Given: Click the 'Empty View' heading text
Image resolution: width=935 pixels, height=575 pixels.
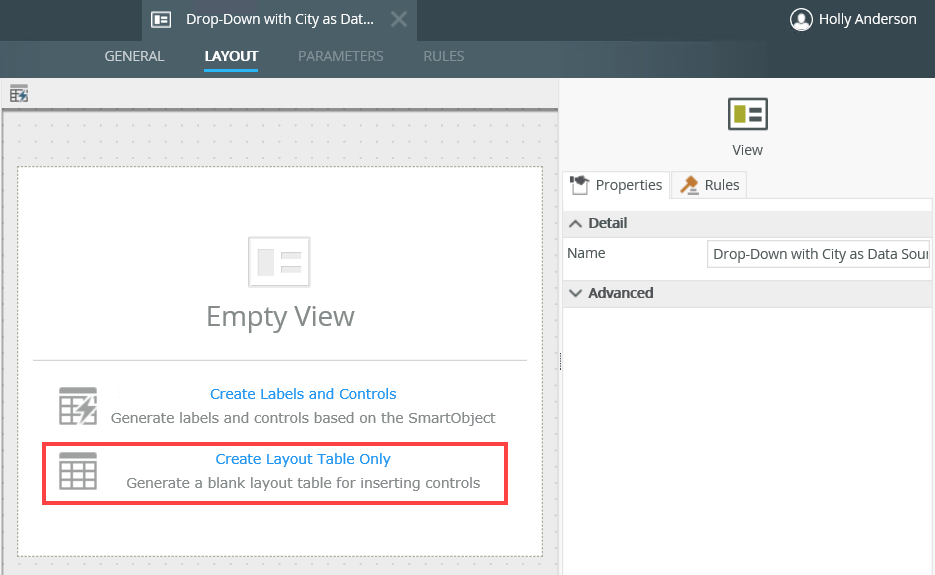Looking at the screenshot, I should click(x=280, y=317).
